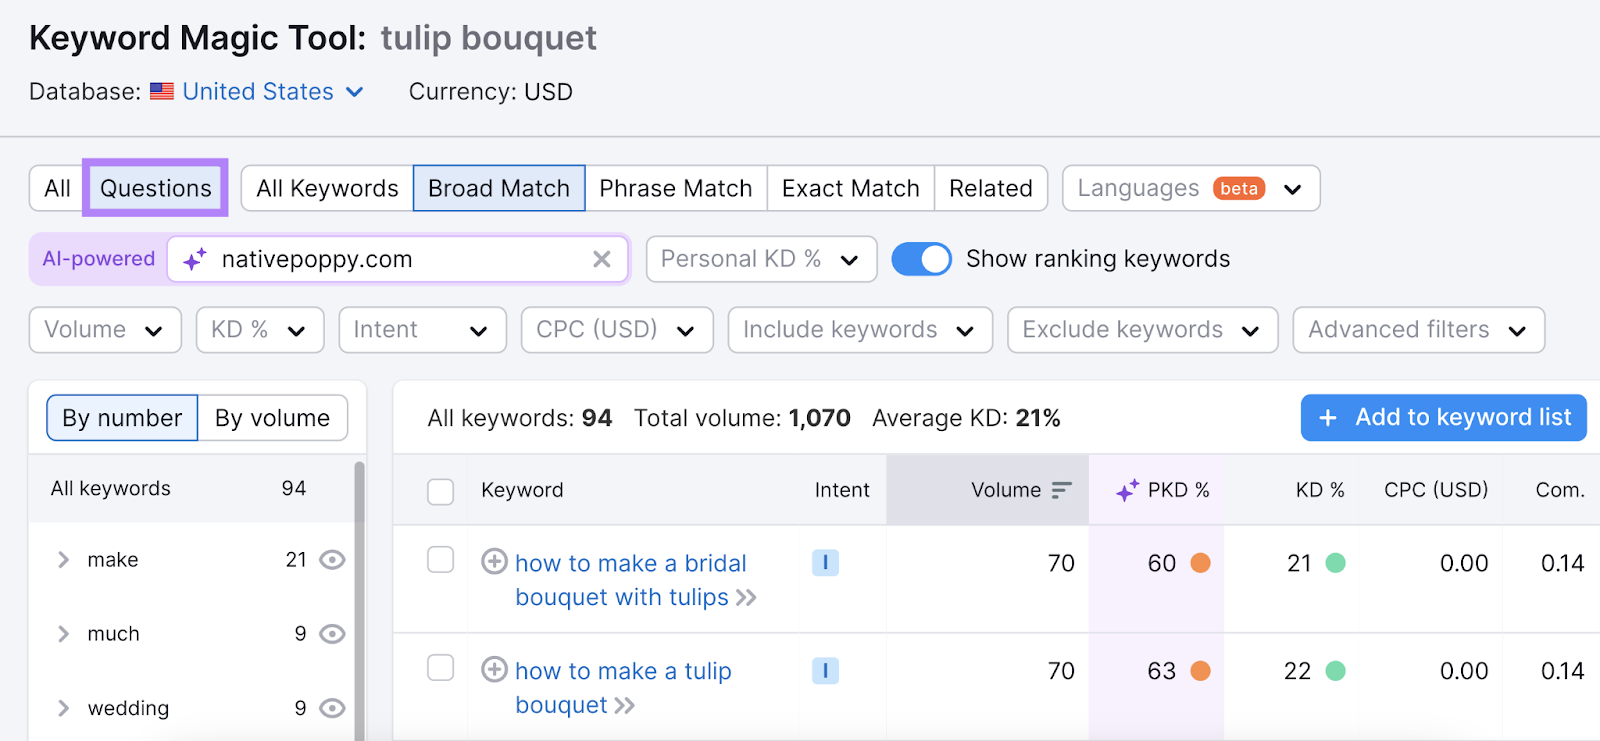1600x741 pixels.
Task: Click the sparkle icon next to PKD %
Action: pyautogui.click(x=1128, y=490)
